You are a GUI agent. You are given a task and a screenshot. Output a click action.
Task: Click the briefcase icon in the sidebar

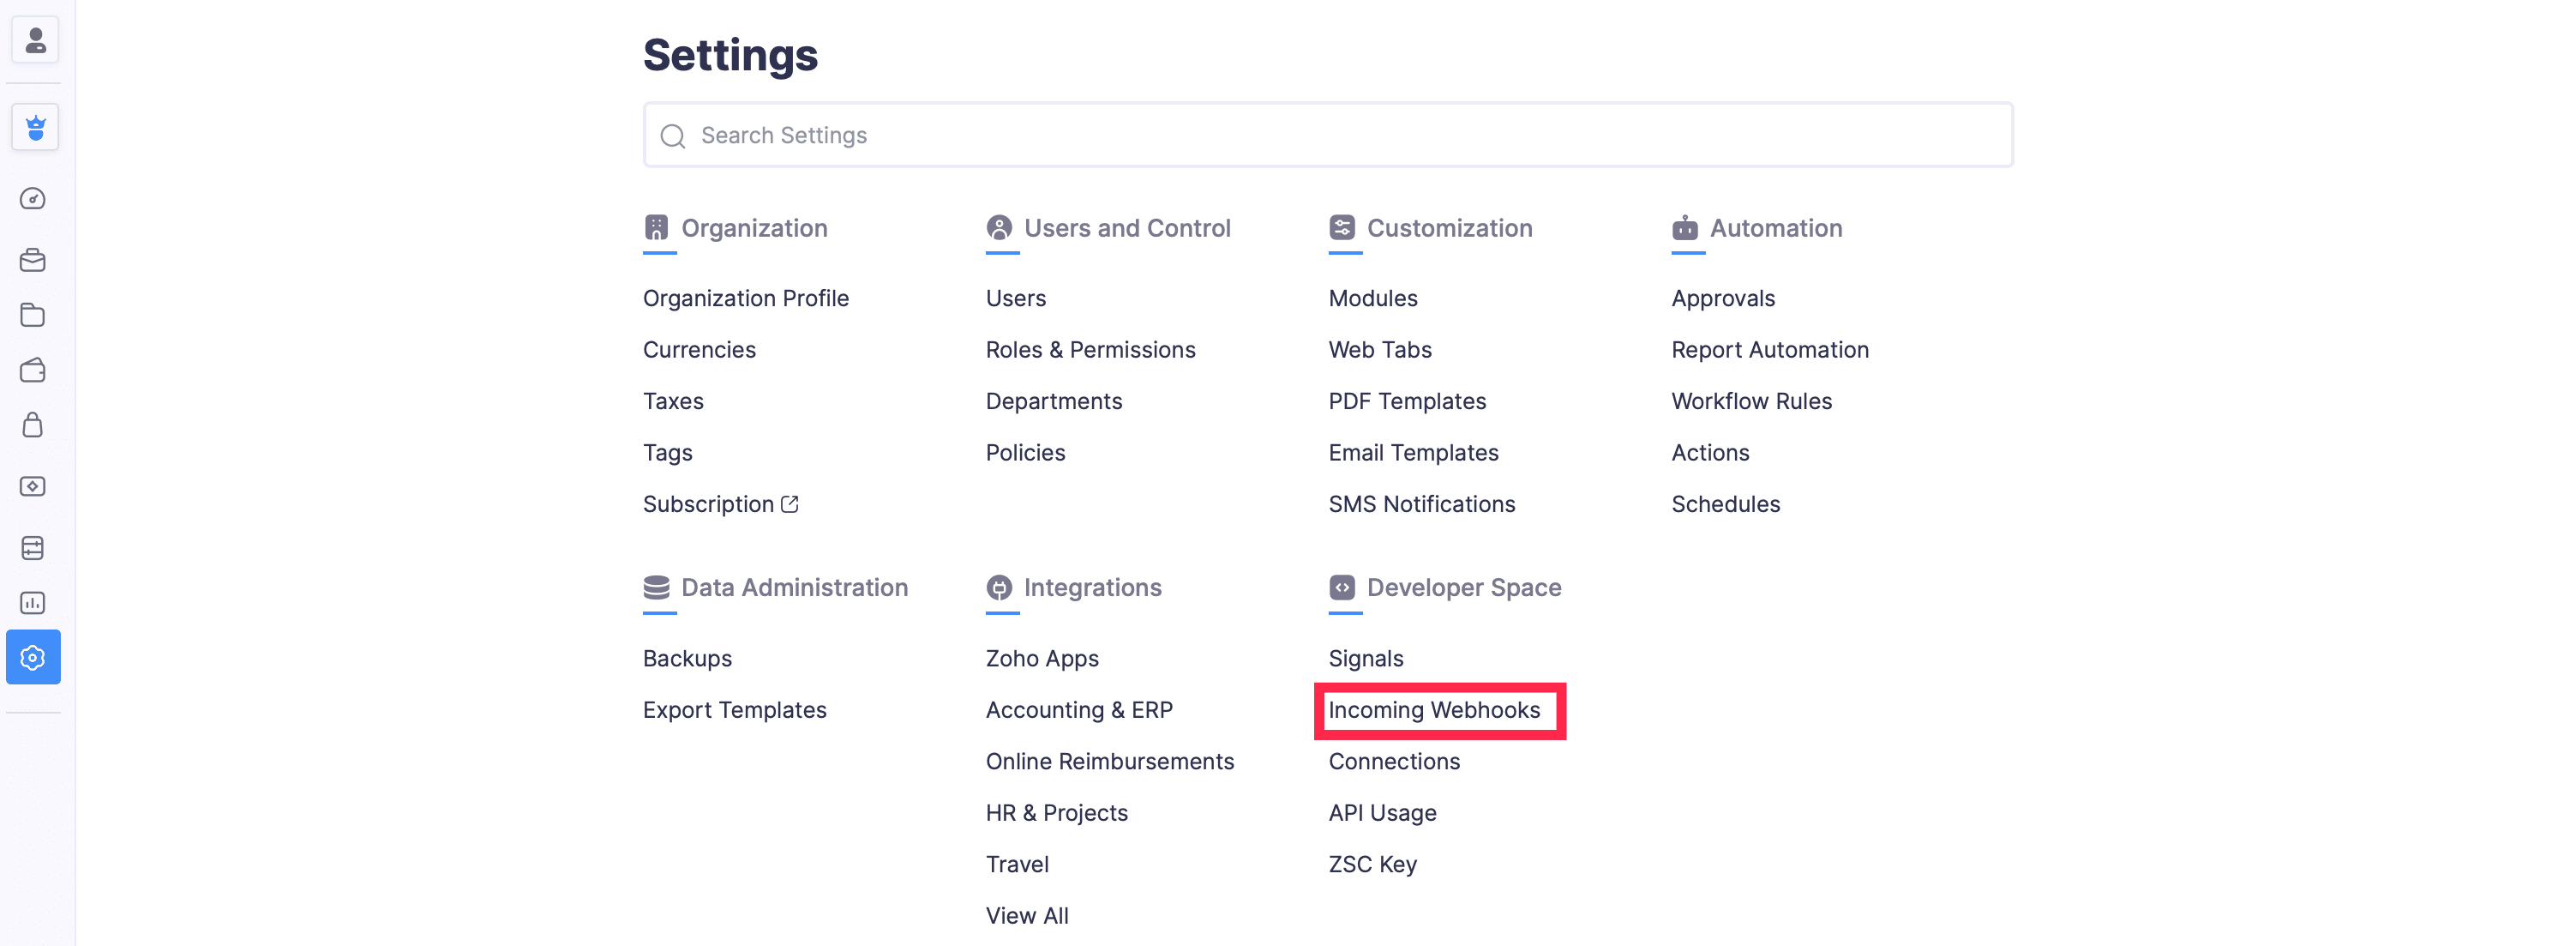click(x=33, y=261)
